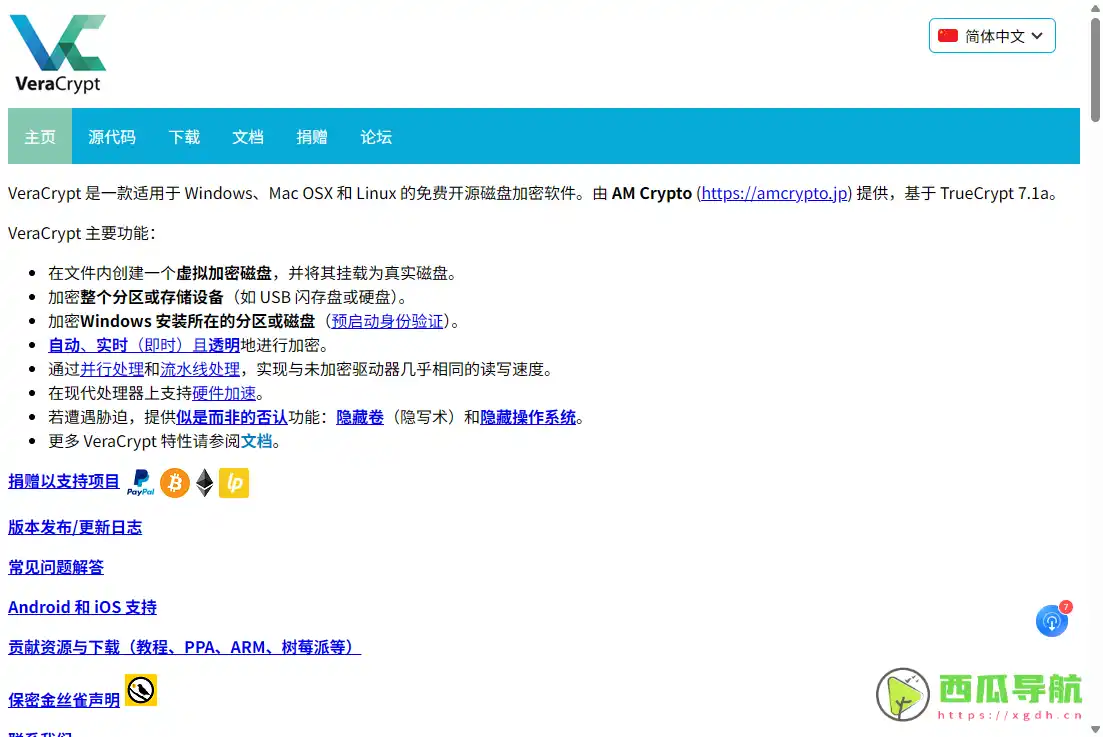
Task: Click the bold text AM Crypto
Action: tap(651, 193)
